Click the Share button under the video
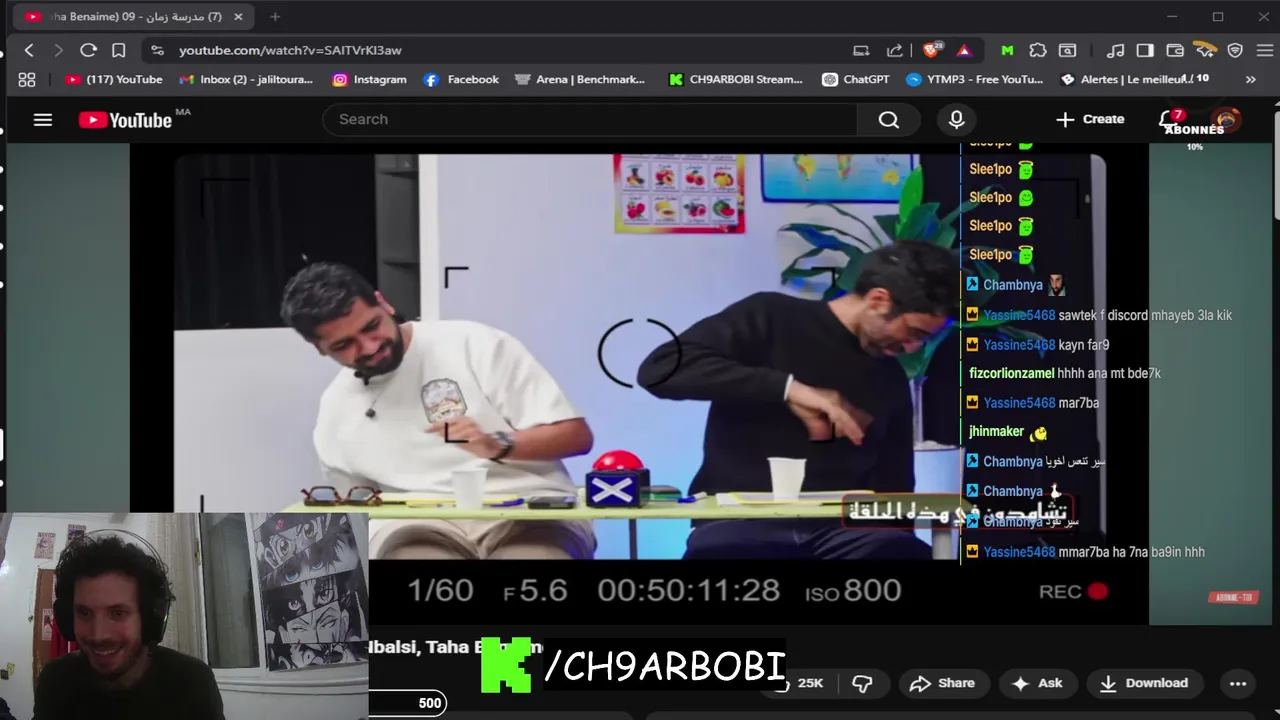Viewport: 1280px width, 720px height. pyautogui.click(x=942, y=683)
